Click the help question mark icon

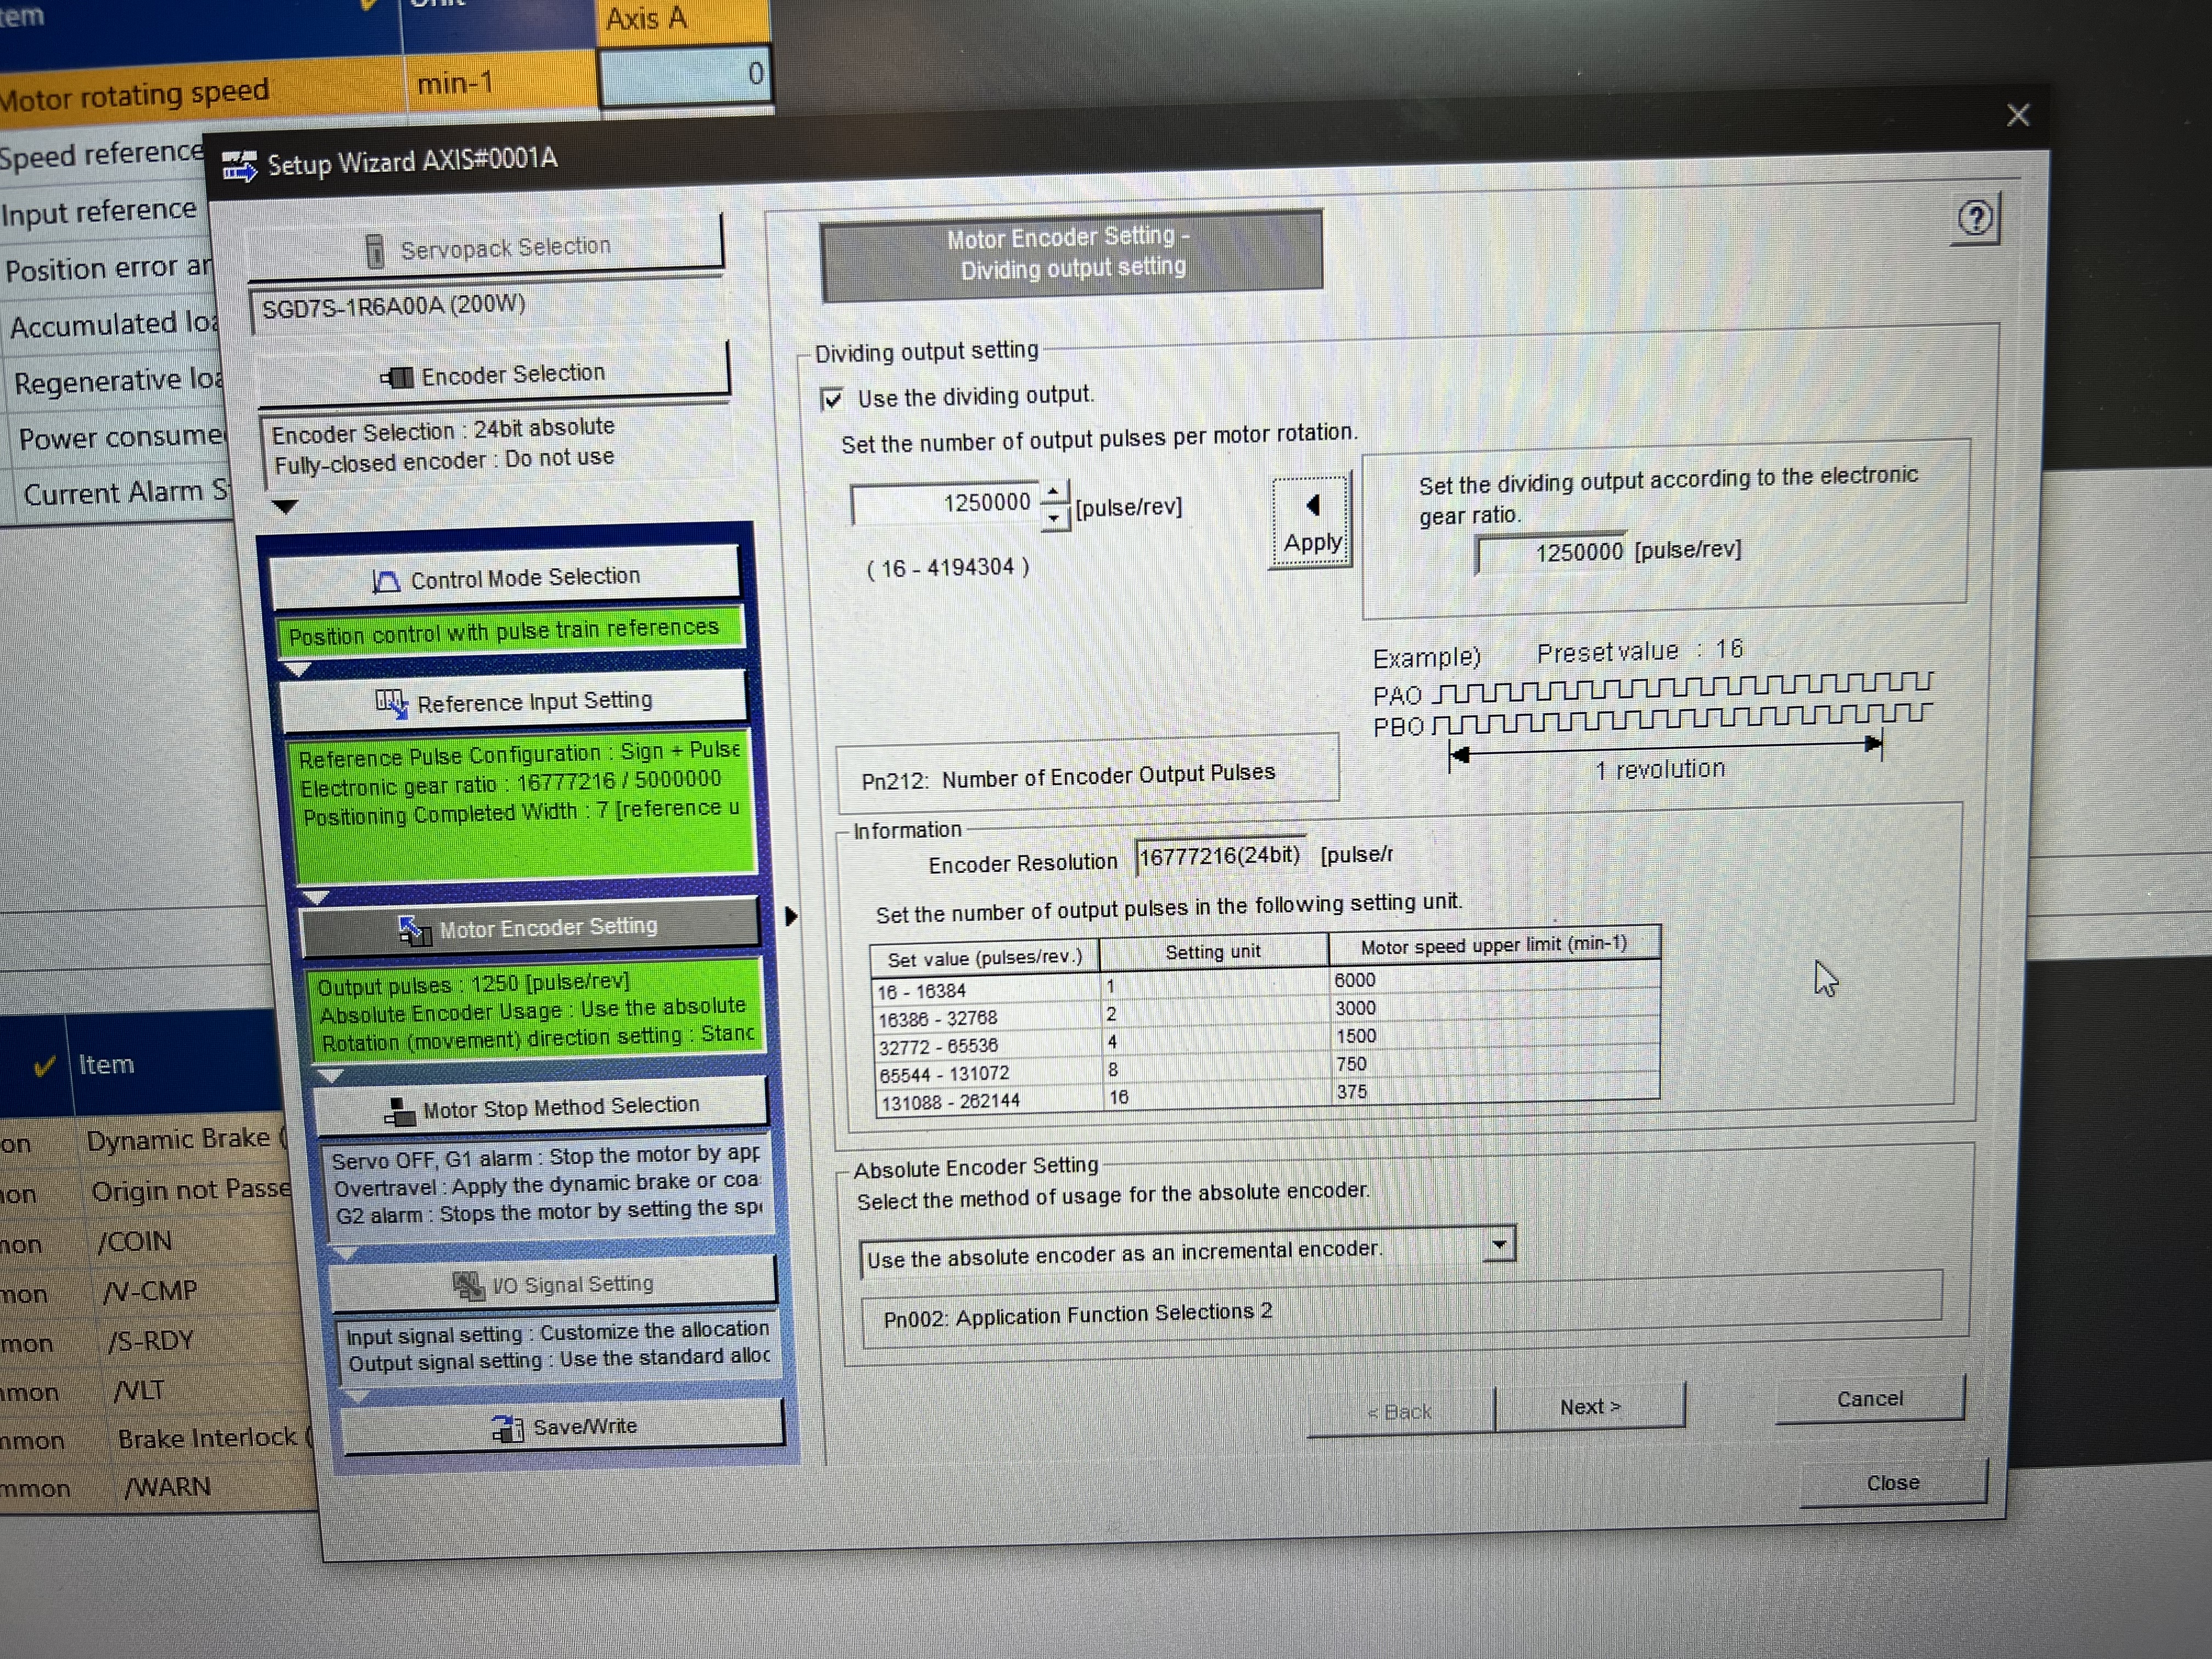click(1975, 218)
